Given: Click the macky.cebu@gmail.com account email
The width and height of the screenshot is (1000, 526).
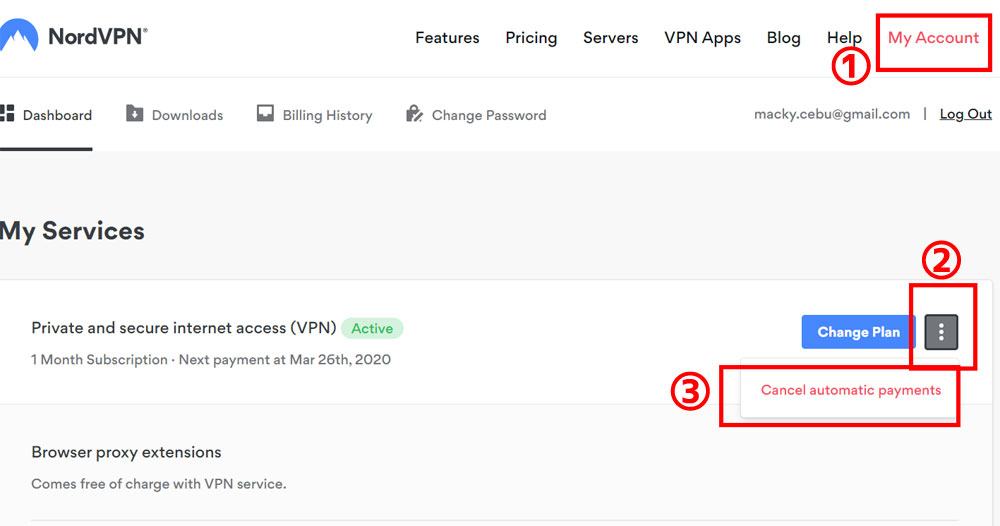Looking at the screenshot, I should 832,114.
